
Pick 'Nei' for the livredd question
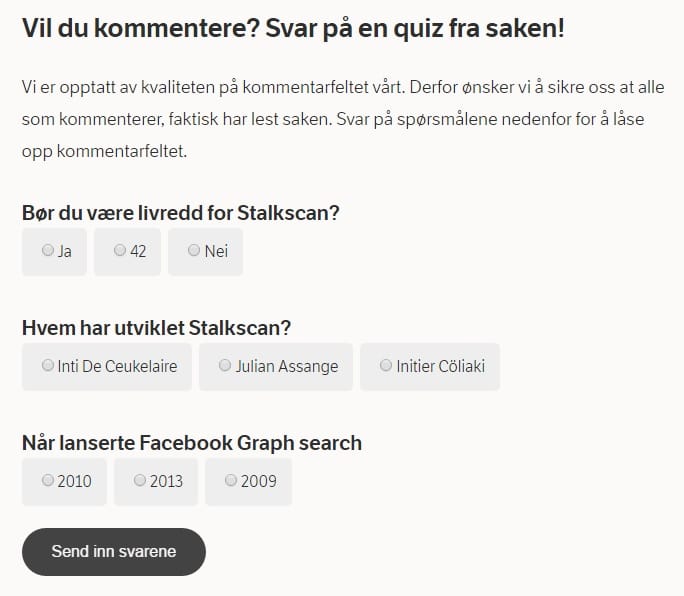(x=194, y=251)
